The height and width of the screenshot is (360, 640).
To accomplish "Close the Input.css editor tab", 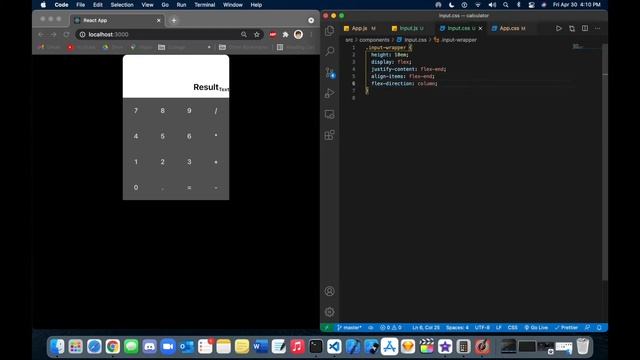I will point(480,28).
